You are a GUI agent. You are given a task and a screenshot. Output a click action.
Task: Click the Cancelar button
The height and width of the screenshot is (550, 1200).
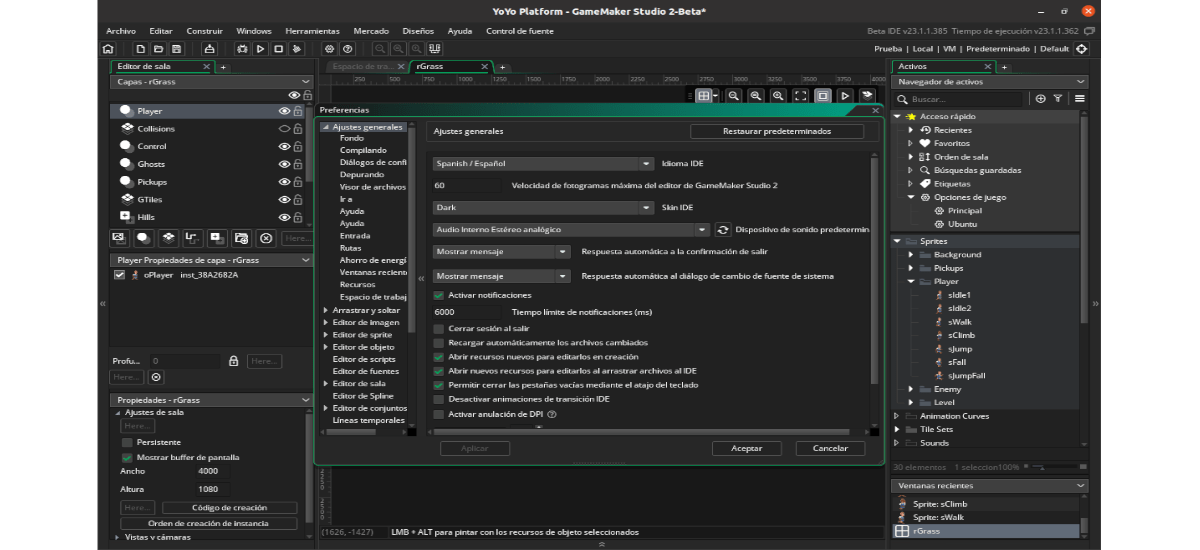(830, 448)
